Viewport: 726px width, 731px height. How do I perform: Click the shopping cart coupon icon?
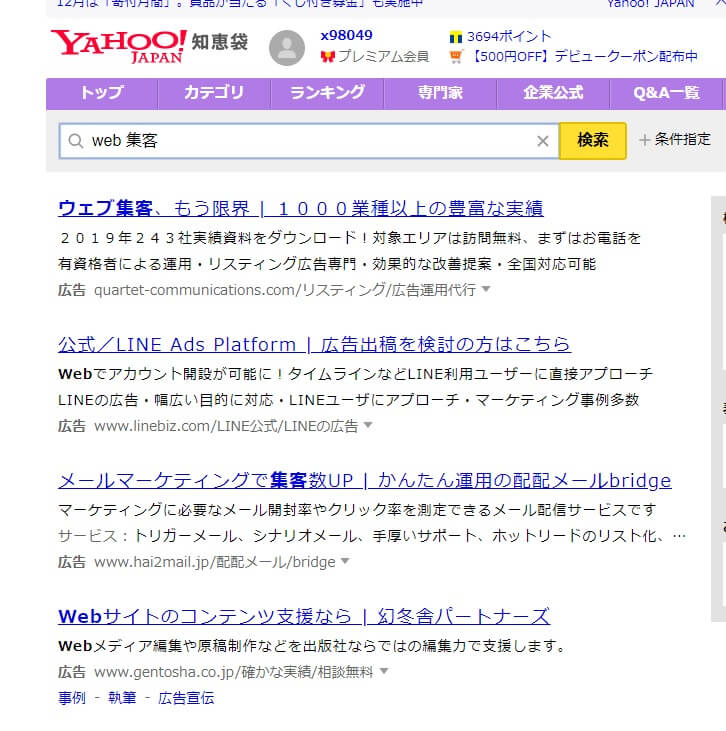(x=456, y=56)
